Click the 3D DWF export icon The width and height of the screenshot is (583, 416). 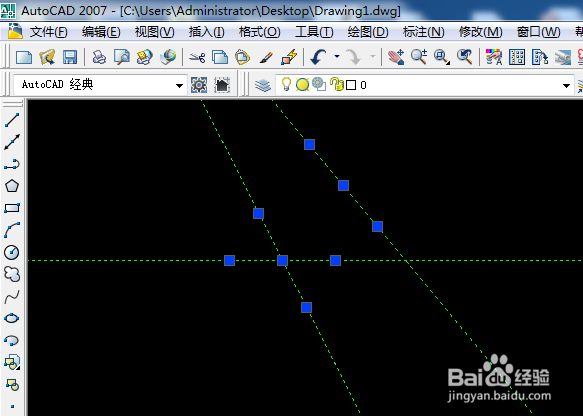point(168,57)
